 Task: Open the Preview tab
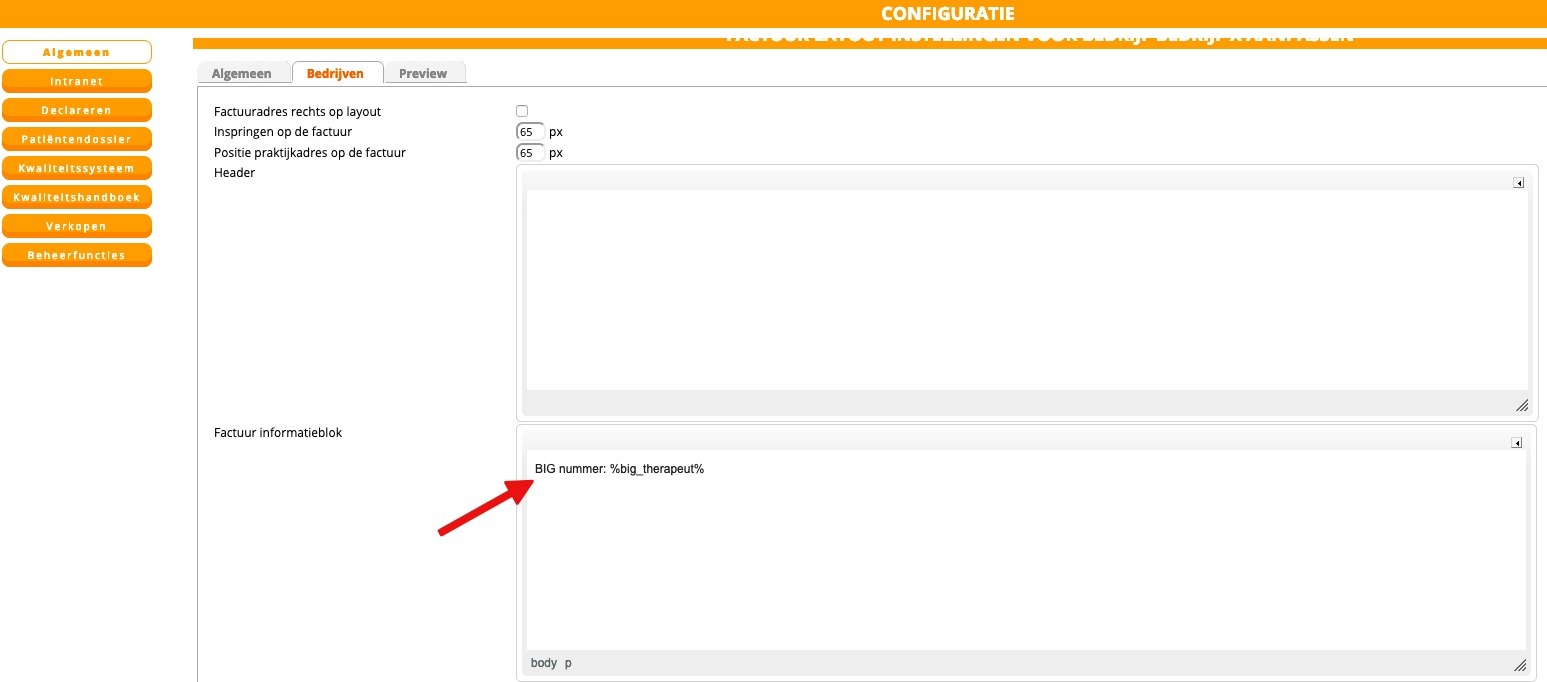point(423,74)
